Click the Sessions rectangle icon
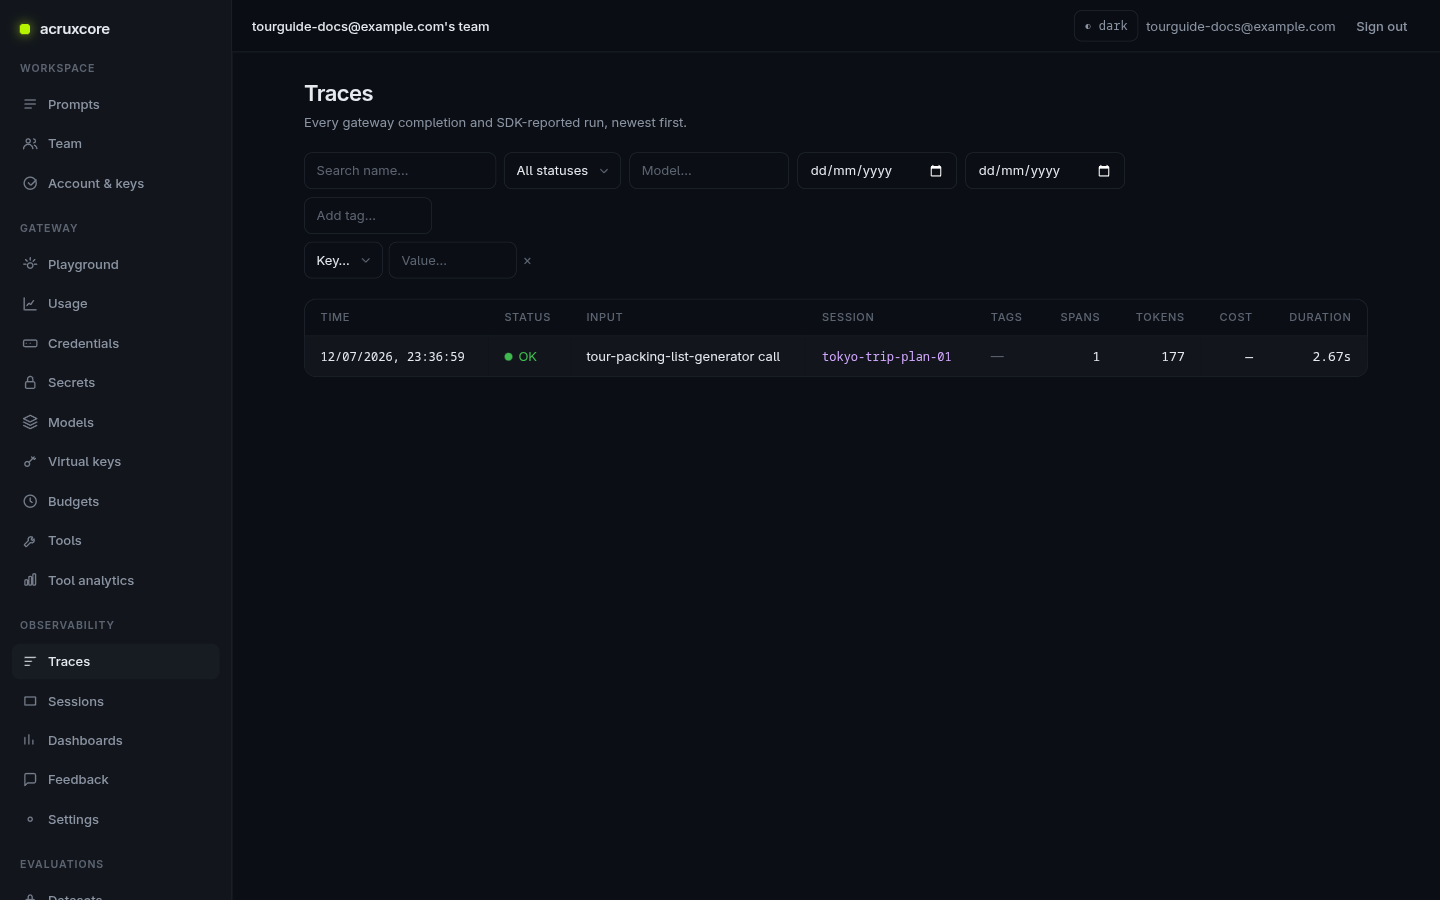Screen dimensions: 1440x900 point(30,702)
